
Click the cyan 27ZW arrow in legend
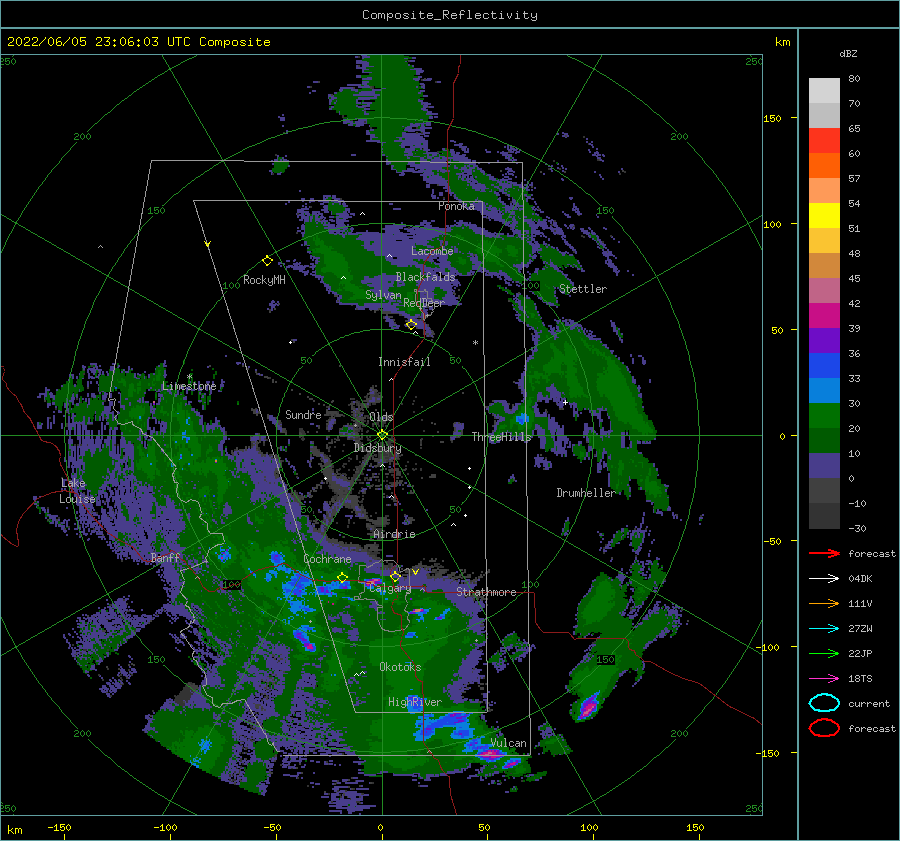coord(824,629)
